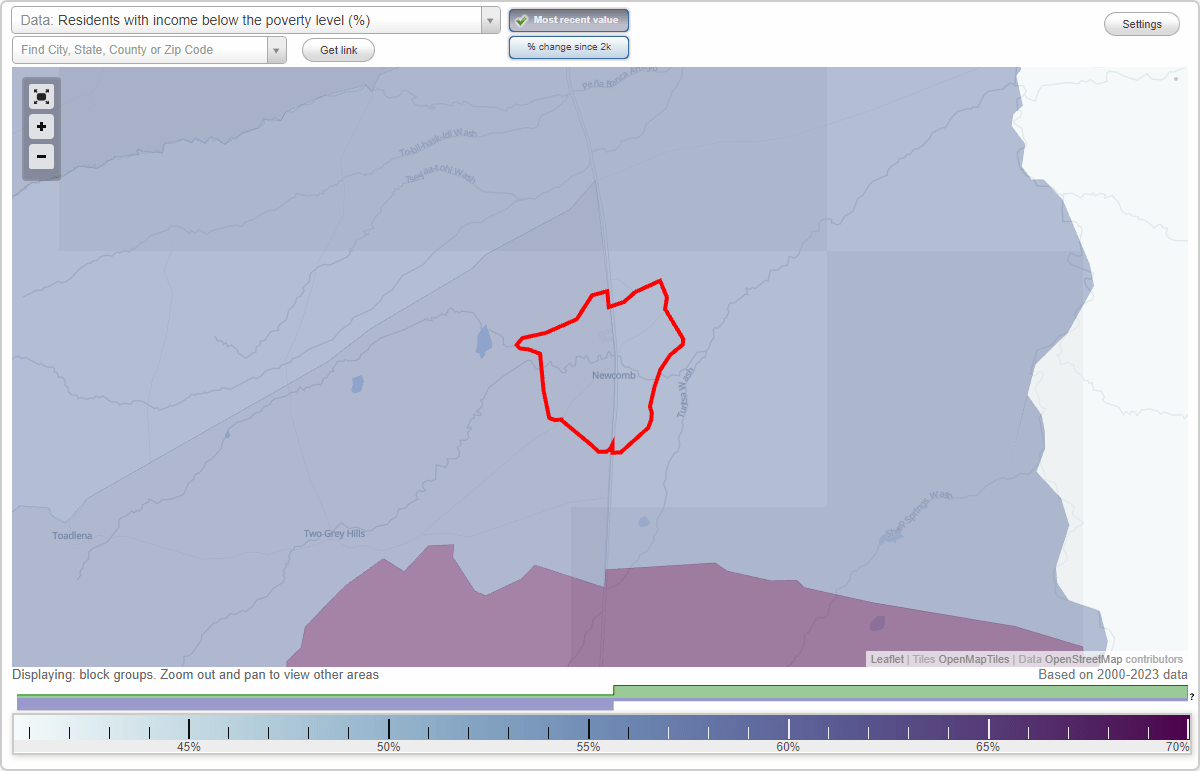Zoom in using the plus icon
The image size is (1200, 771).
tap(41, 127)
